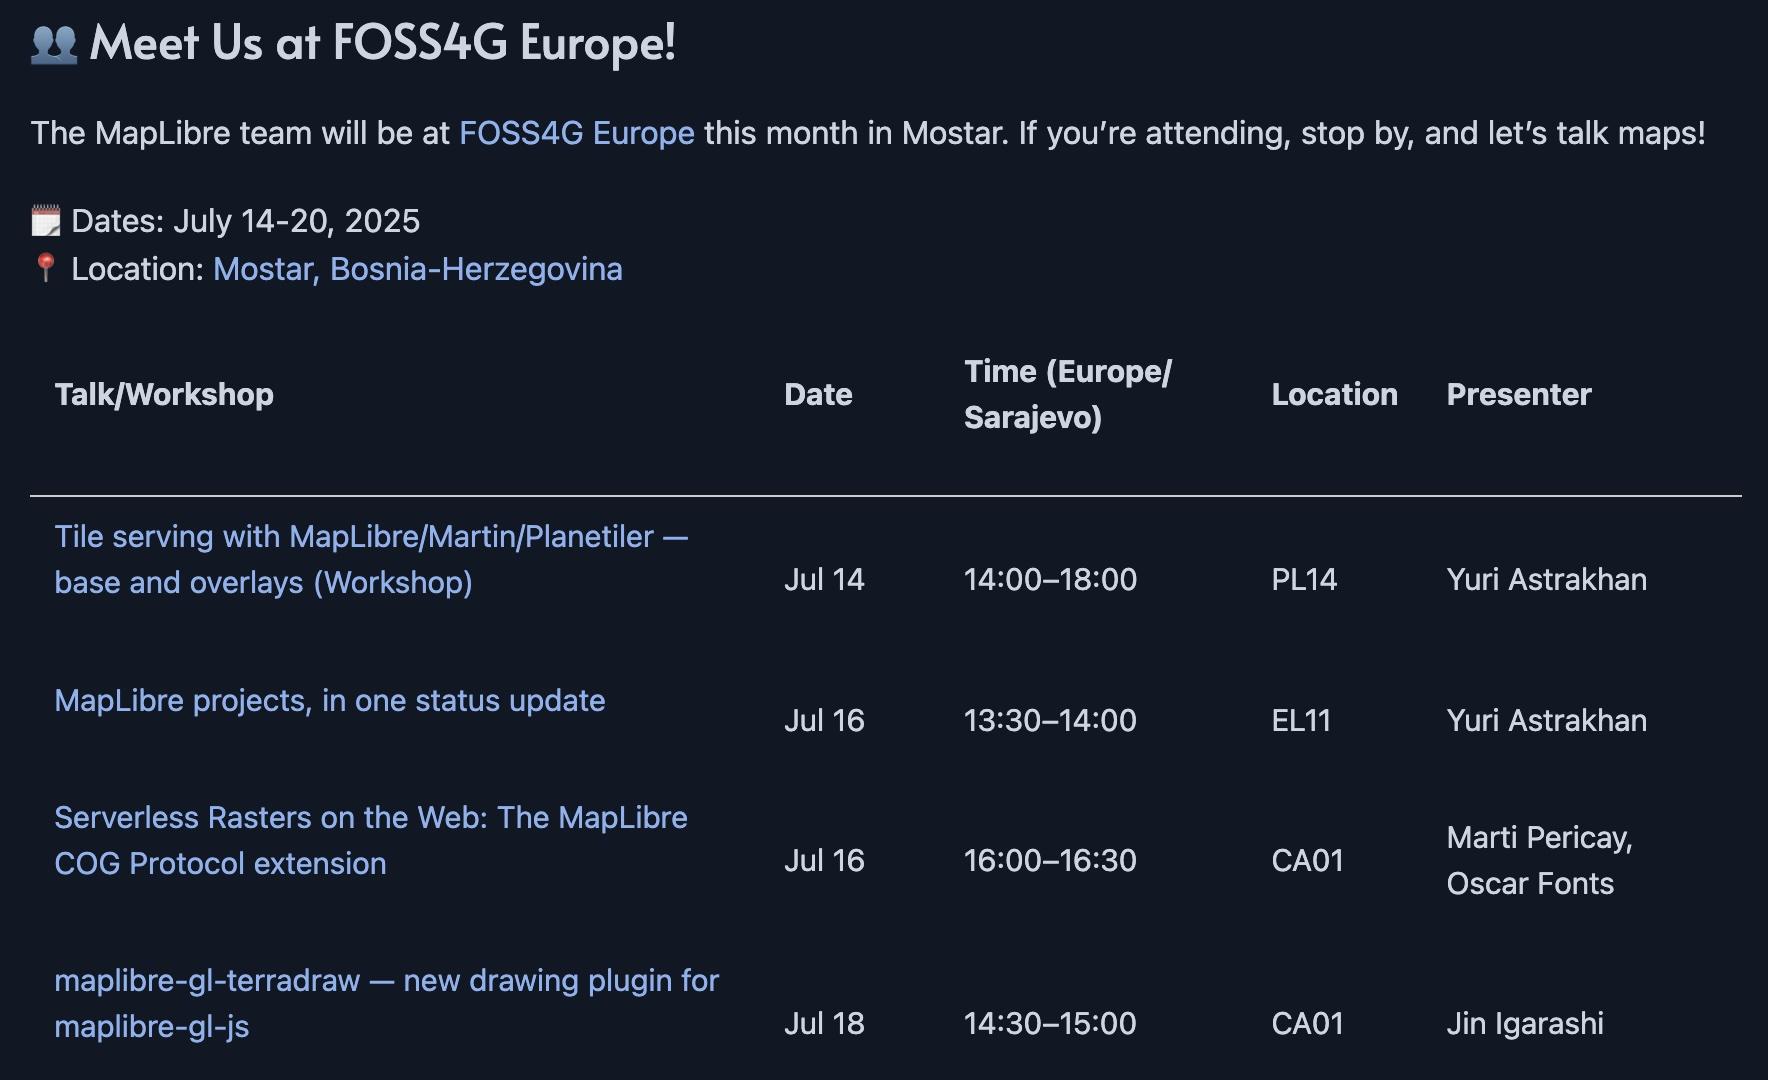This screenshot has height=1080, width=1768.
Task: Click the Date column header
Action: [x=818, y=394]
